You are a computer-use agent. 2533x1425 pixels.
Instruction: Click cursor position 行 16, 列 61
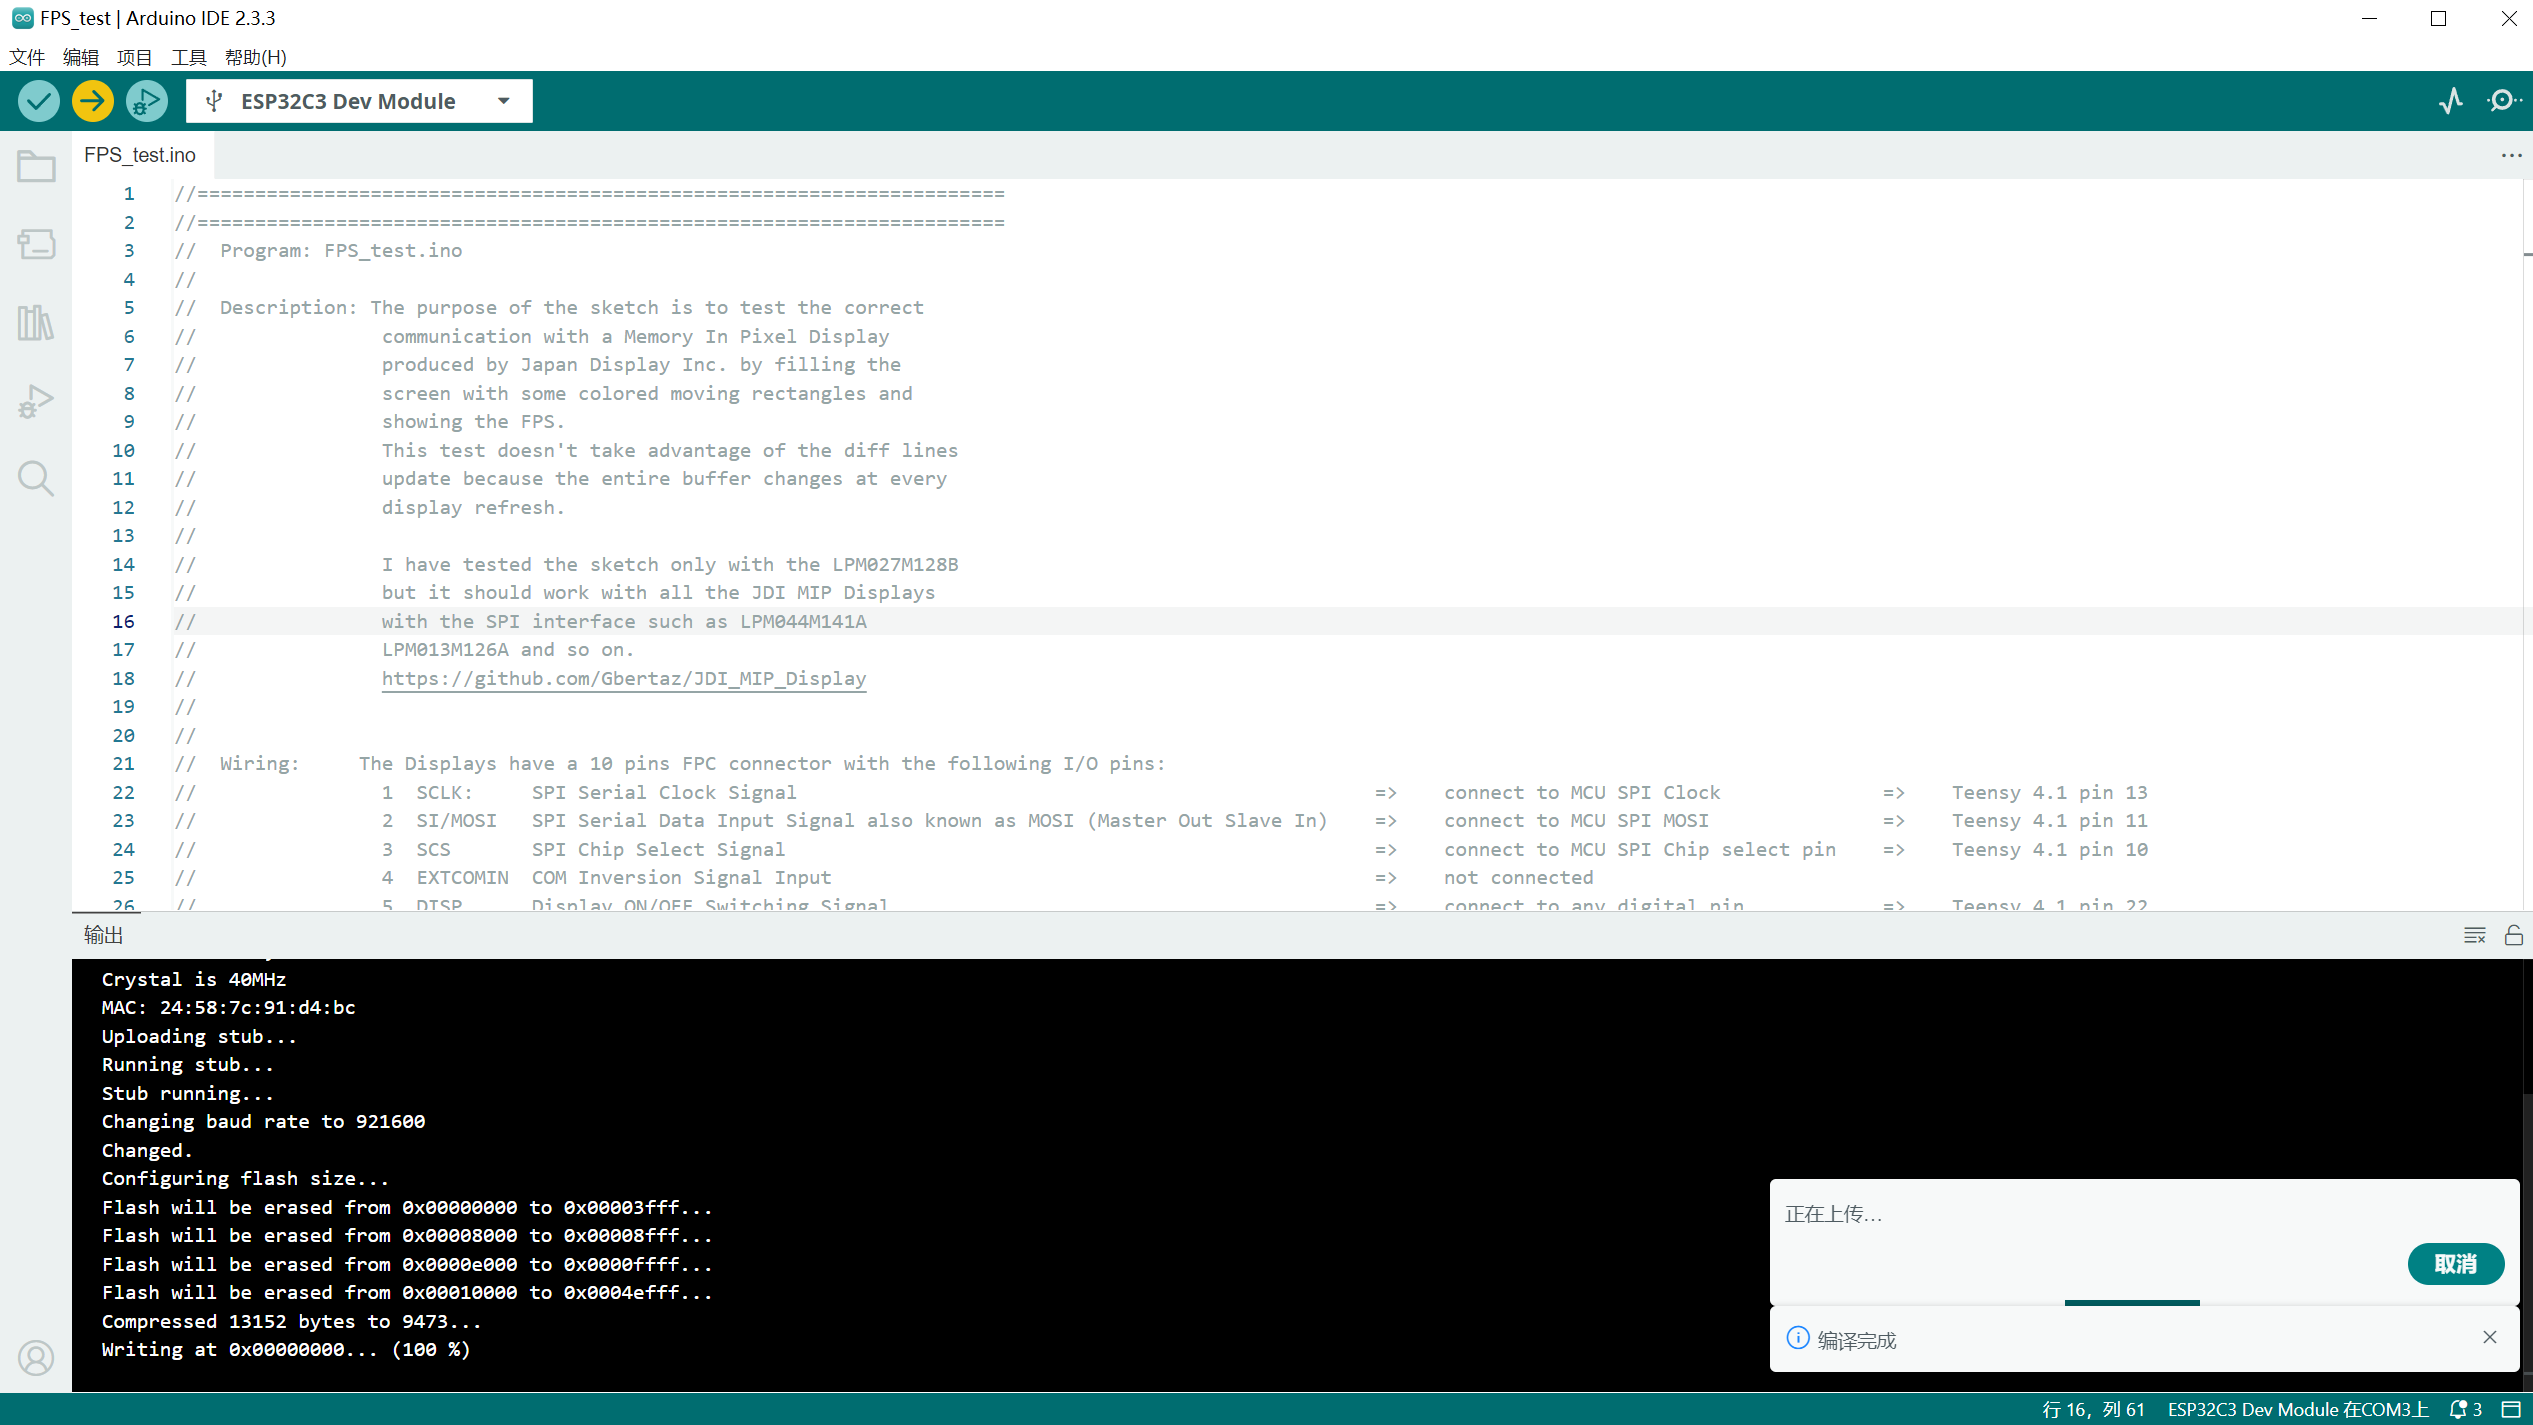coord(2093,1409)
